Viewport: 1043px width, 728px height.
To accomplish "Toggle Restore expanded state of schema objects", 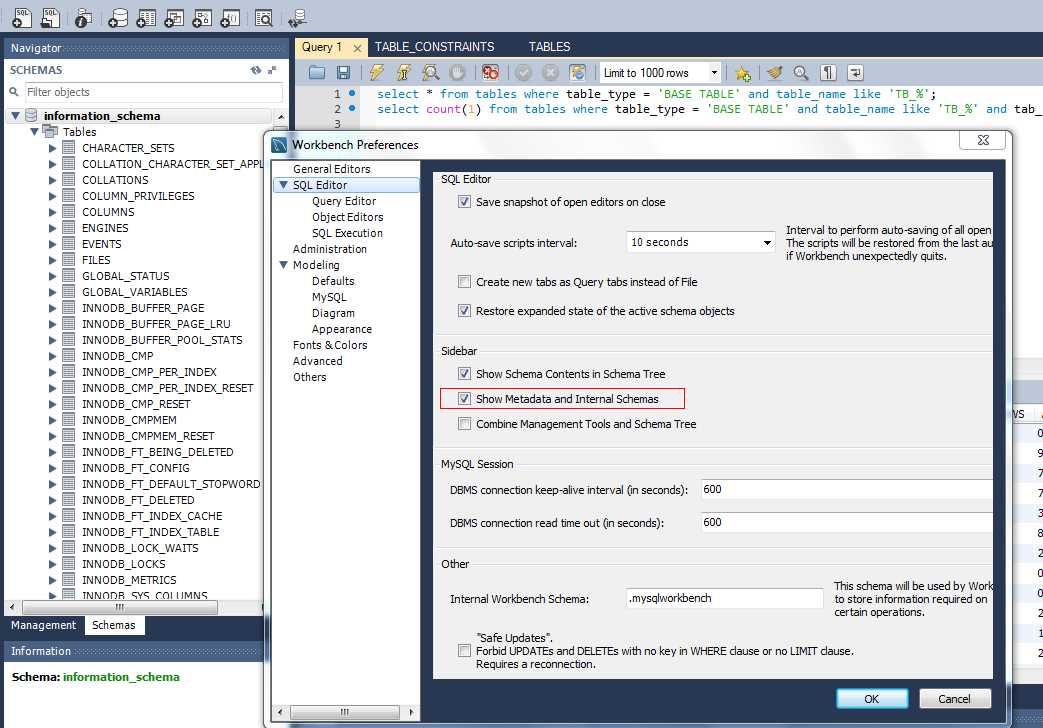I will point(464,311).
